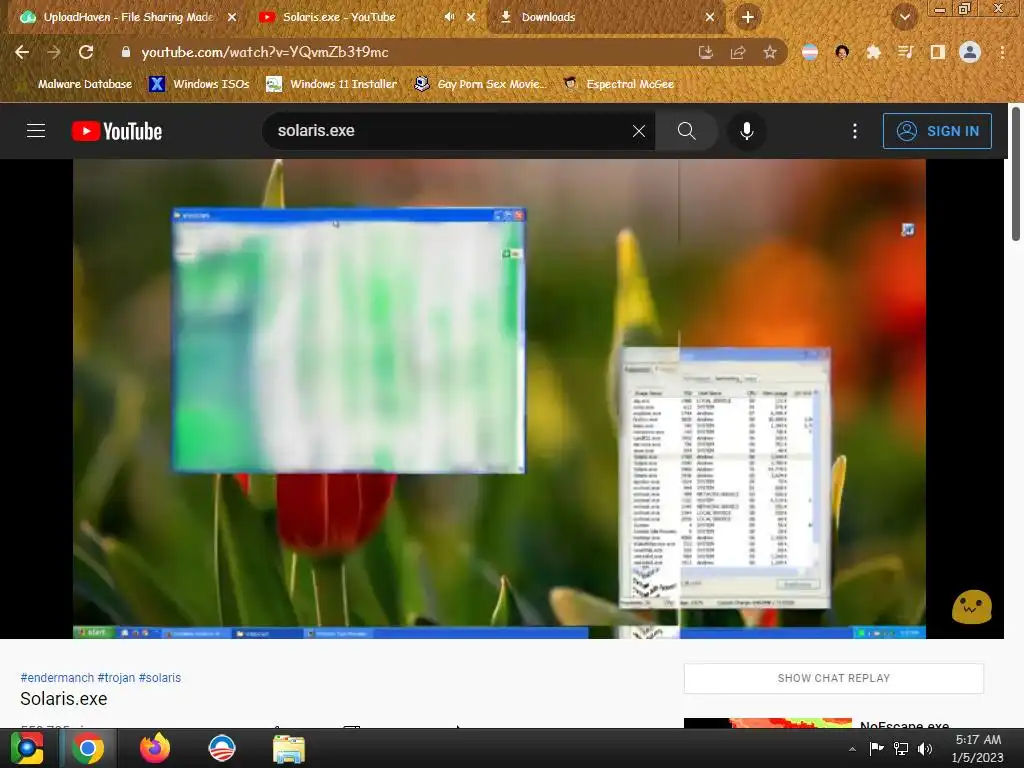The image size is (1024, 768).
Task: Open Windows 11 Installer bookmark
Action: click(x=332, y=84)
